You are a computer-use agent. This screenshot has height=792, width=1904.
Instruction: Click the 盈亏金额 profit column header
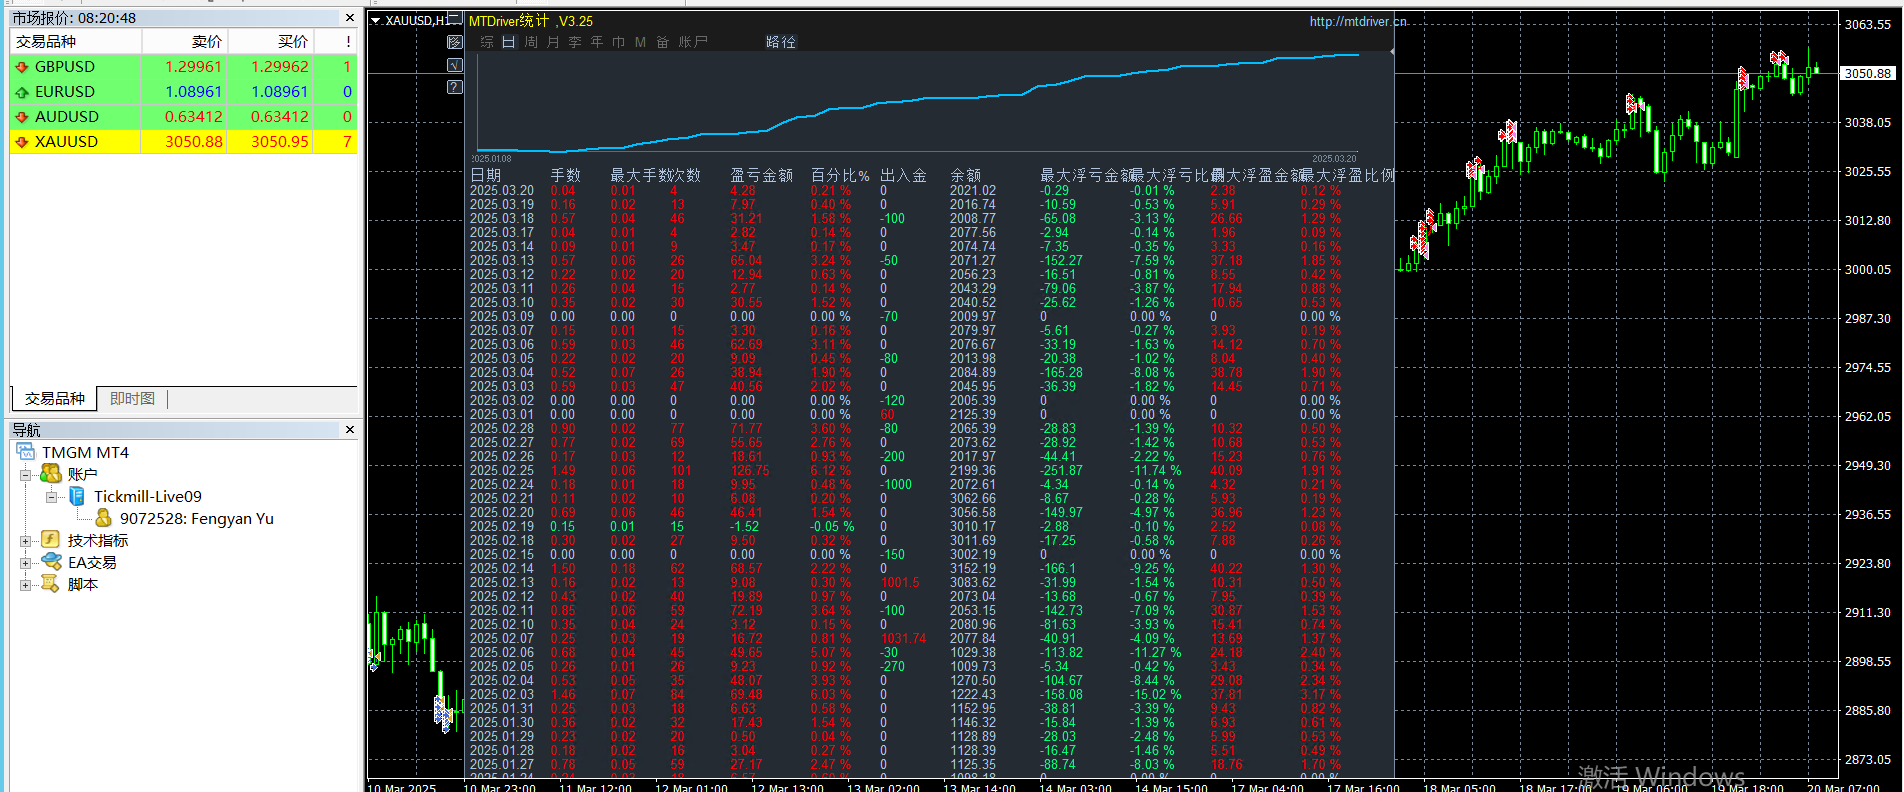click(761, 175)
